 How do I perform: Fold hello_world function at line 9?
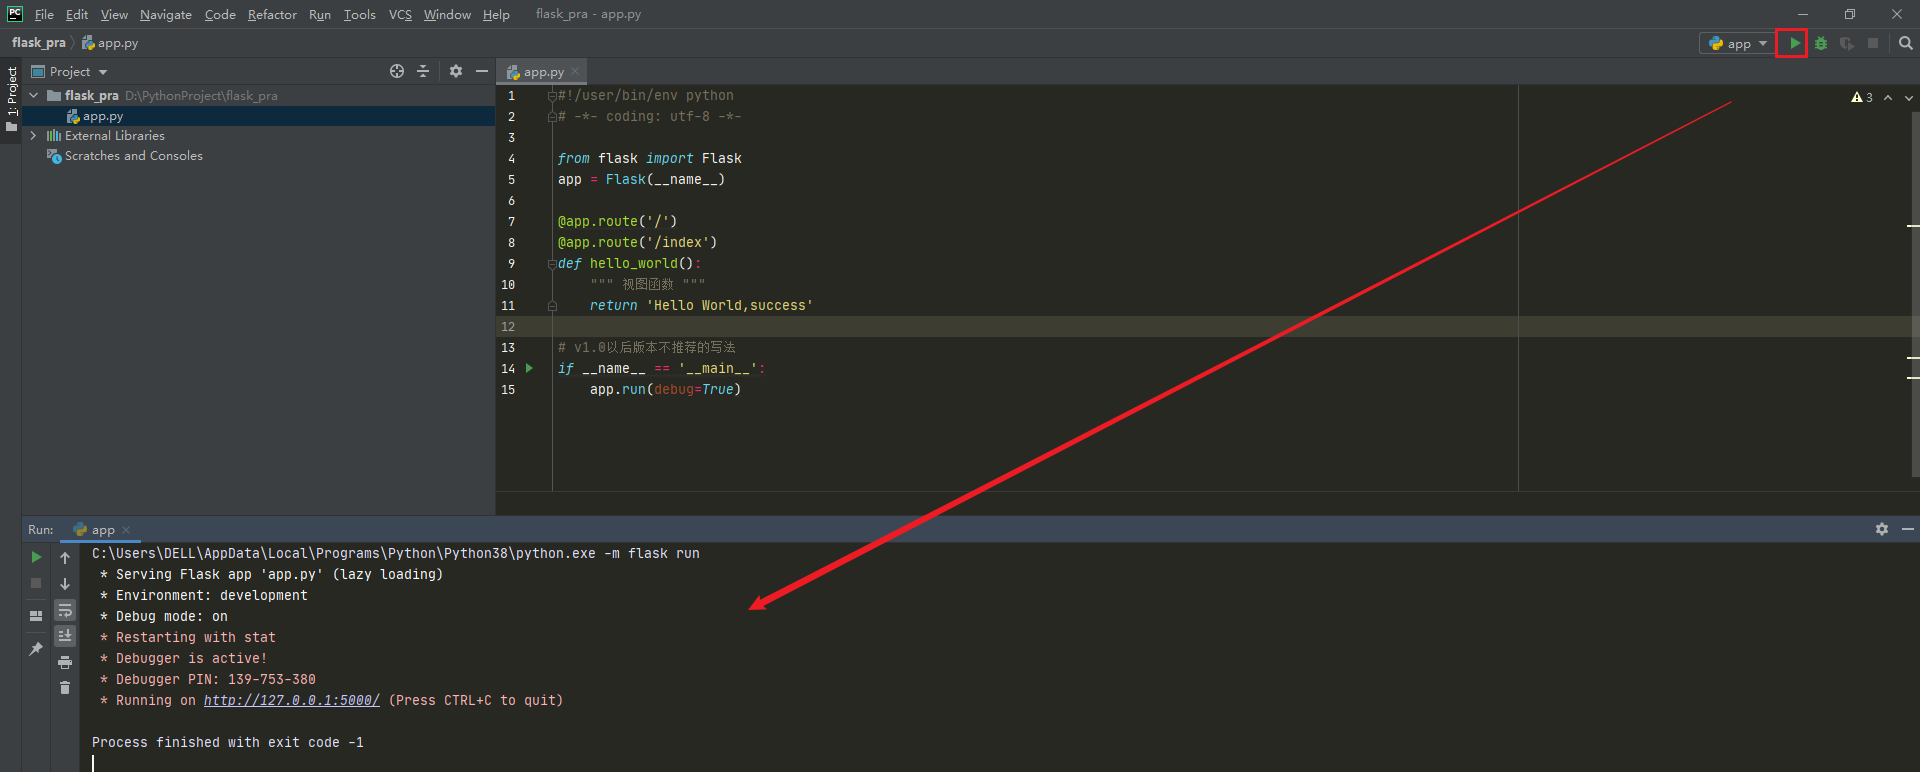[x=552, y=264]
